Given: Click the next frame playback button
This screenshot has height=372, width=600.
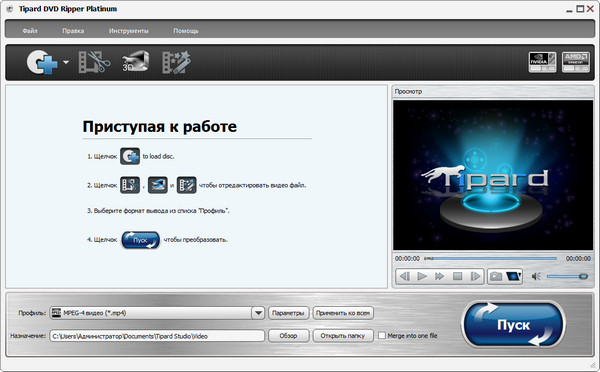Looking at the screenshot, I should click(x=475, y=276).
